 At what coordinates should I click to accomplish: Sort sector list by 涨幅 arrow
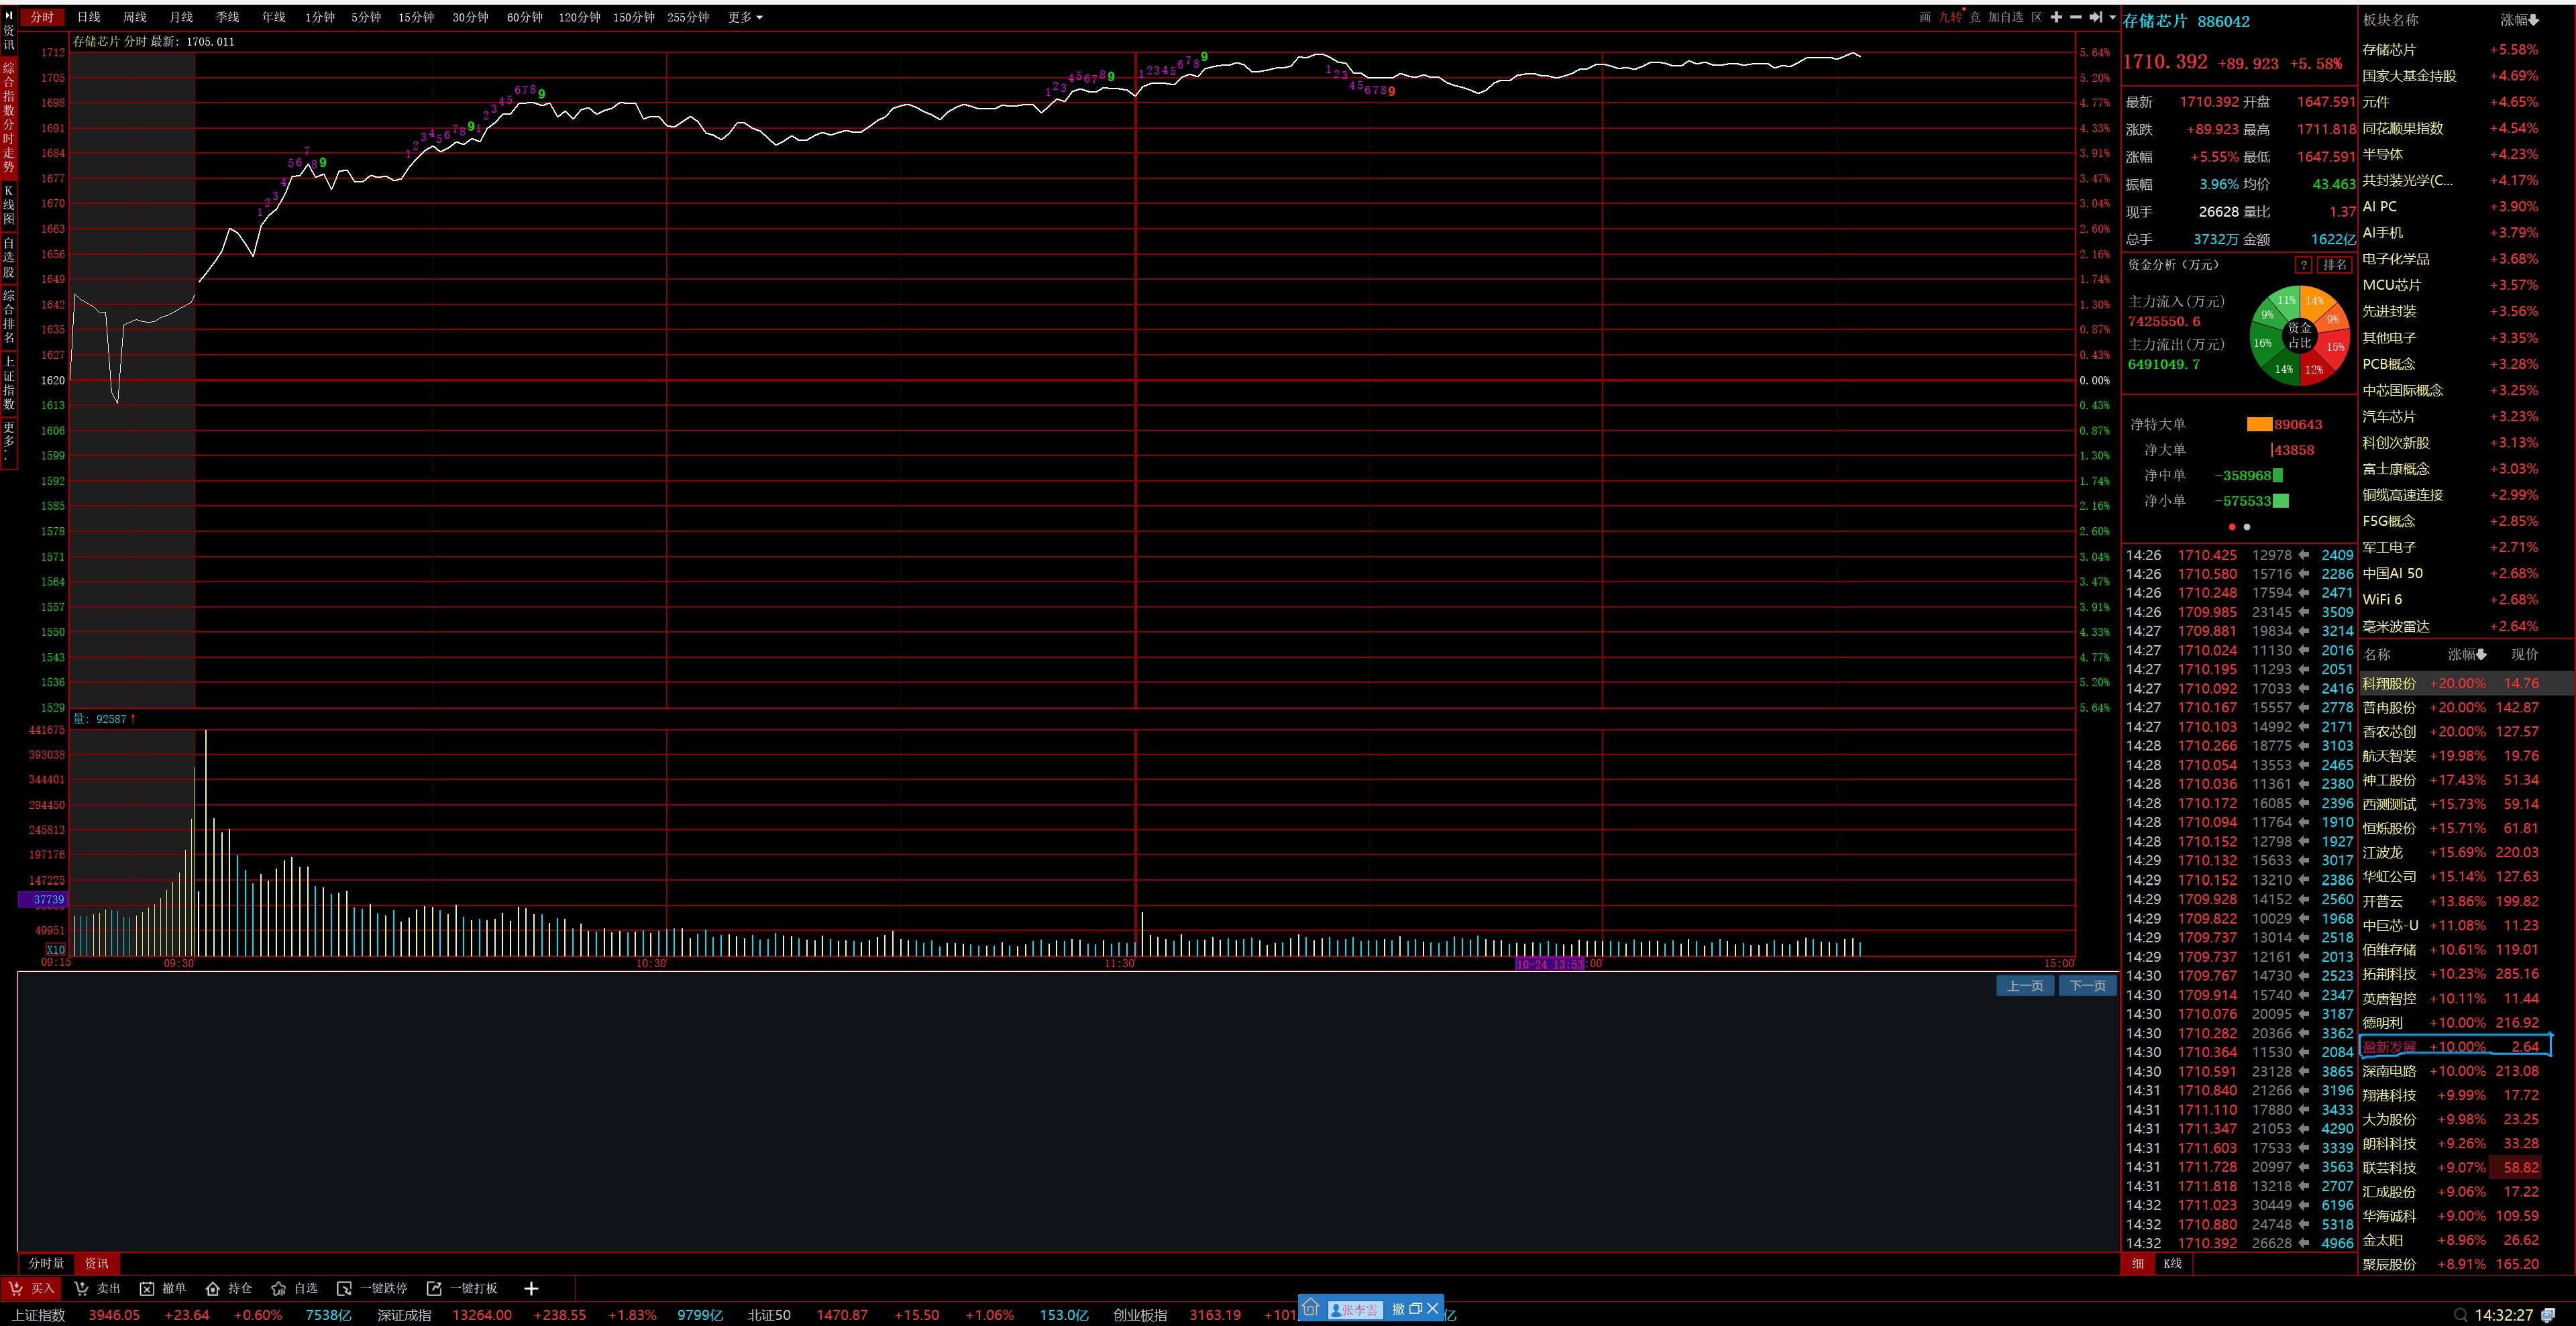coord(2533,20)
